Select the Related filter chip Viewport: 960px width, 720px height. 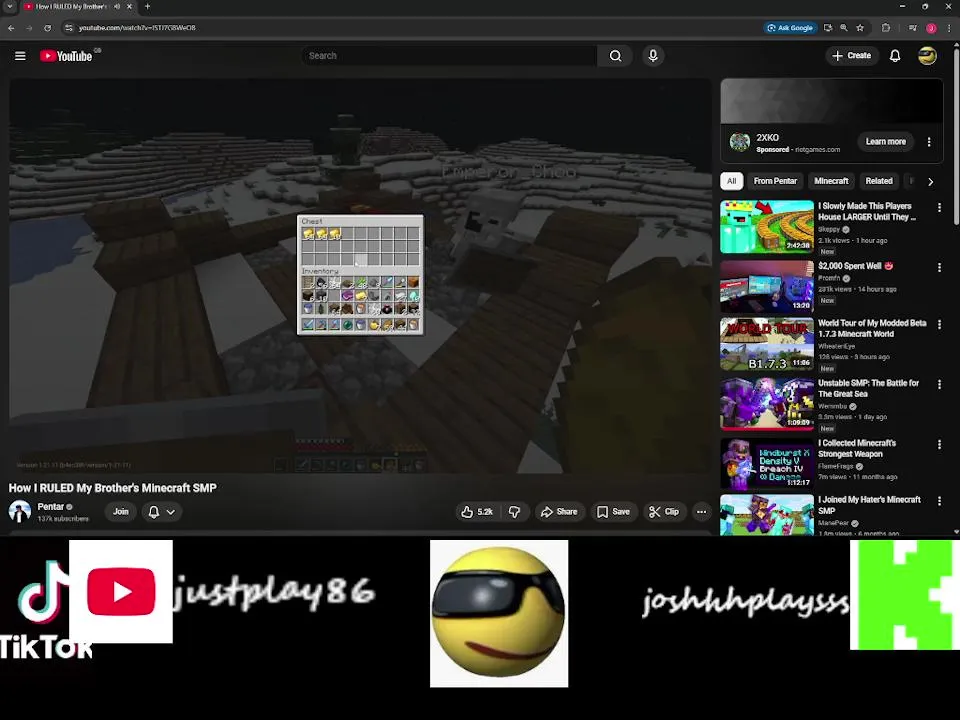(879, 181)
